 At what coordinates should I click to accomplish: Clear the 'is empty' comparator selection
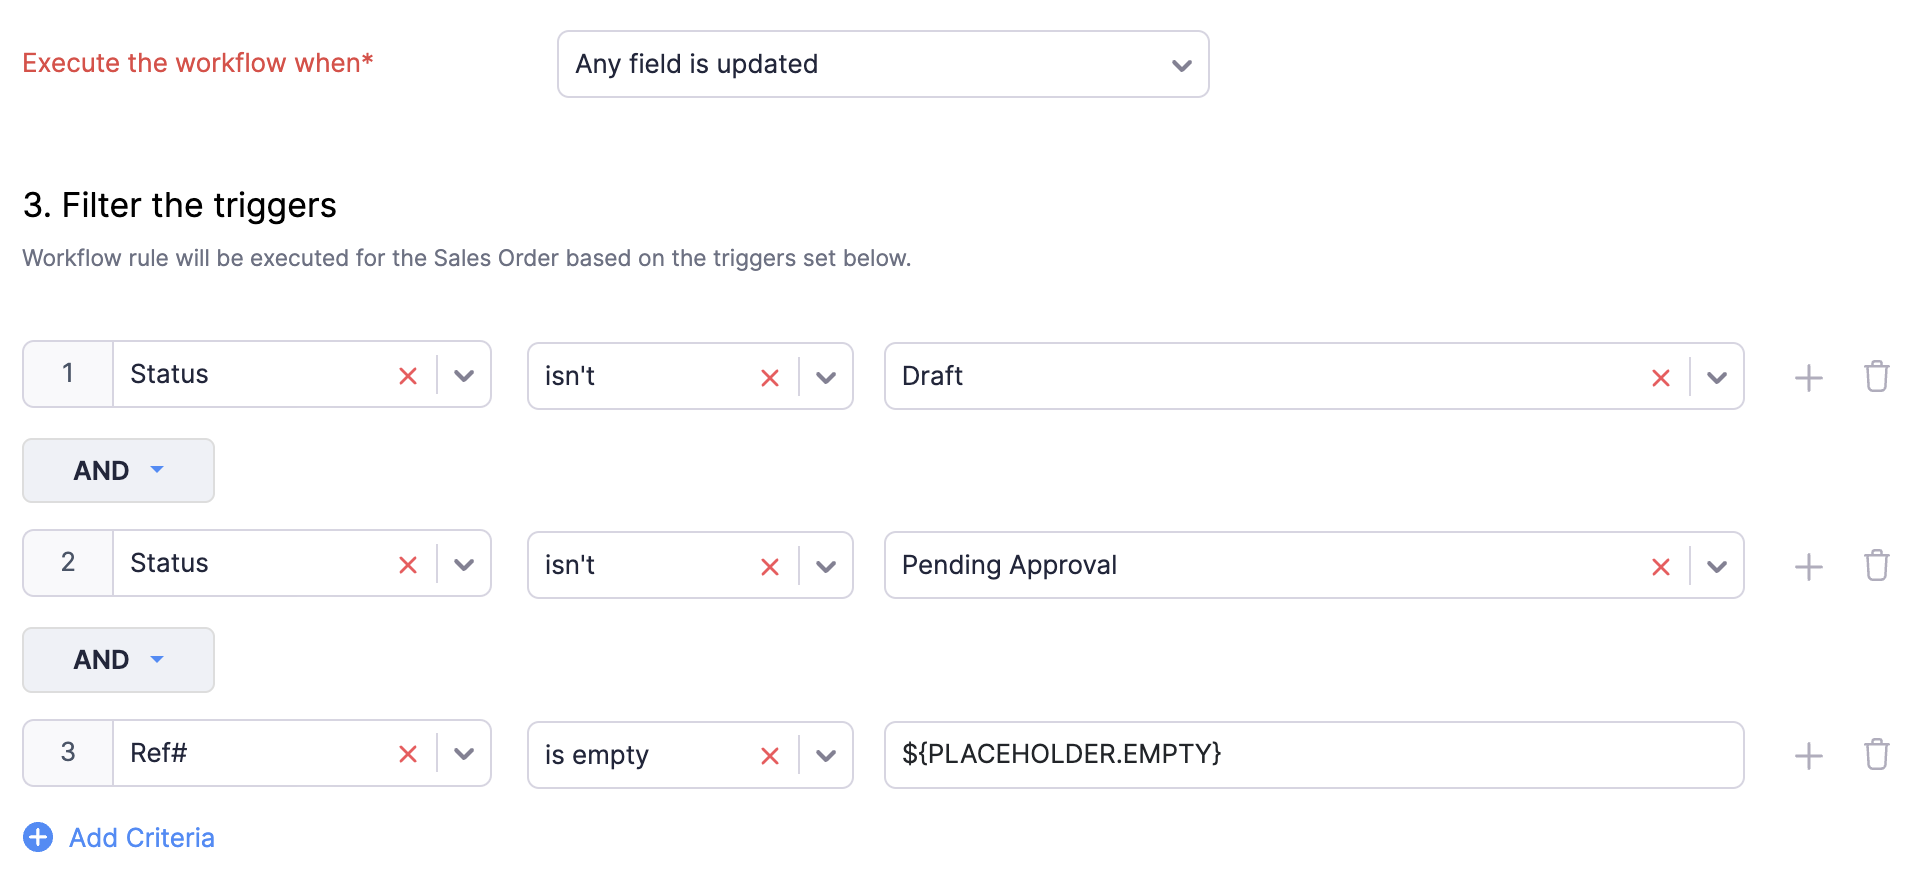770,756
